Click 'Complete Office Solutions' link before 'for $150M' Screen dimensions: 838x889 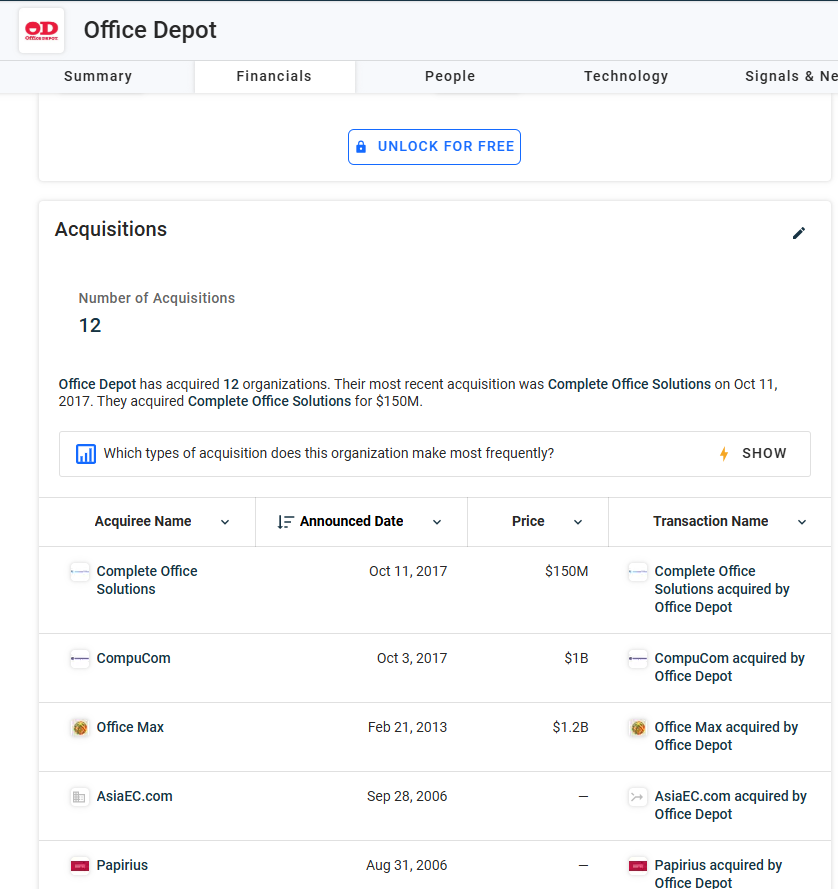[x=269, y=401]
